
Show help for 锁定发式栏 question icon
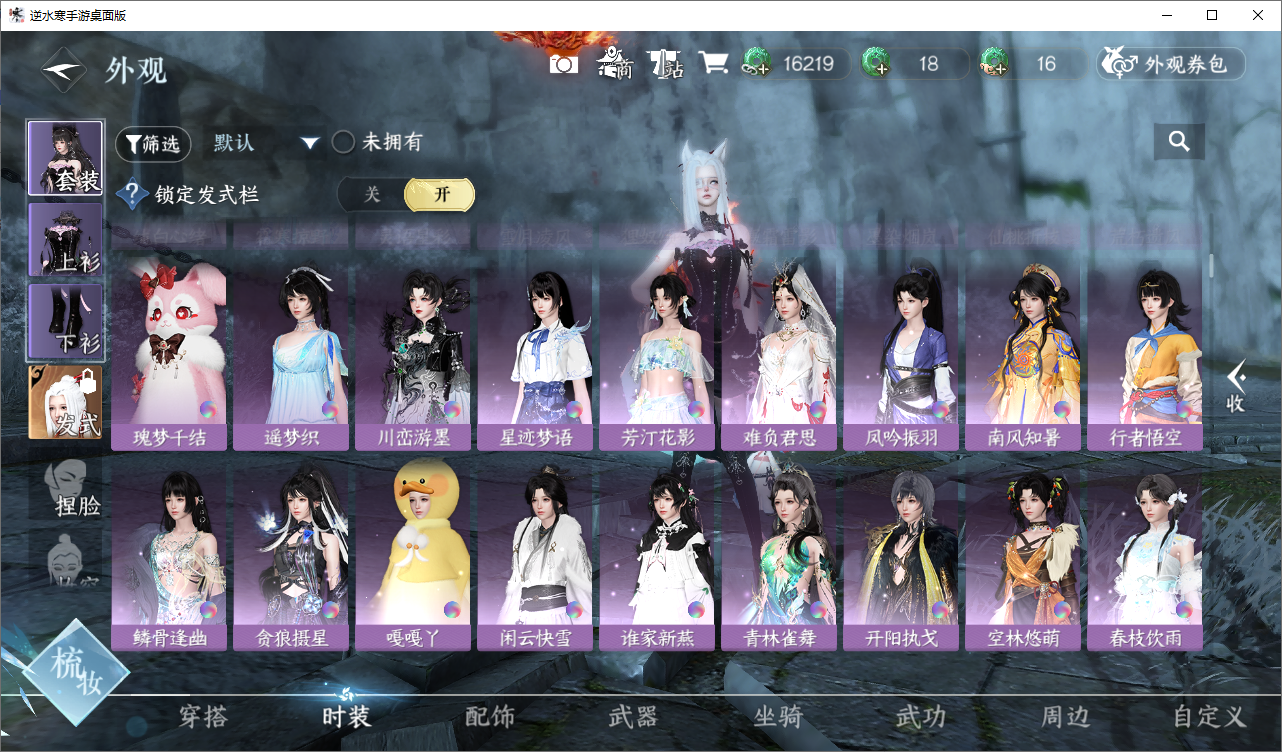pyautogui.click(x=132, y=194)
